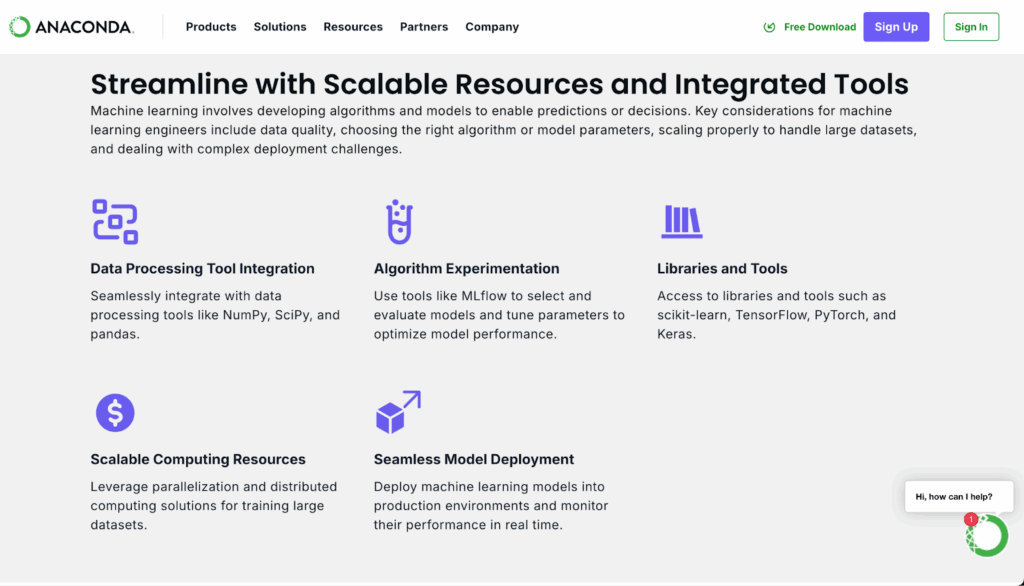This screenshot has width=1024, height=586.
Task: Open the Products menu
Action: (x=211, y=27)
